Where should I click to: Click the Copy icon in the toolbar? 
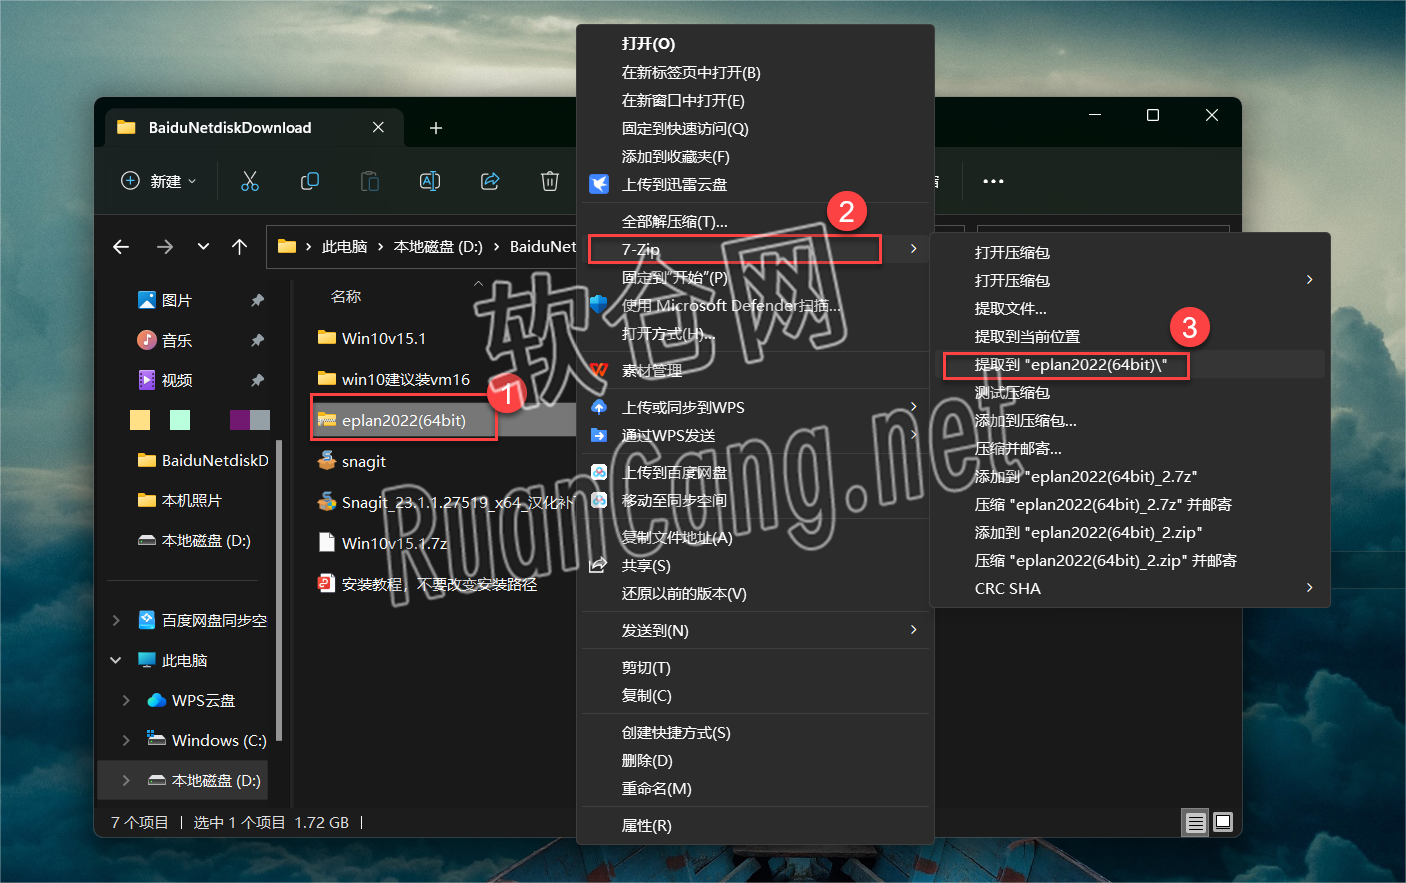tap(310, 181)
